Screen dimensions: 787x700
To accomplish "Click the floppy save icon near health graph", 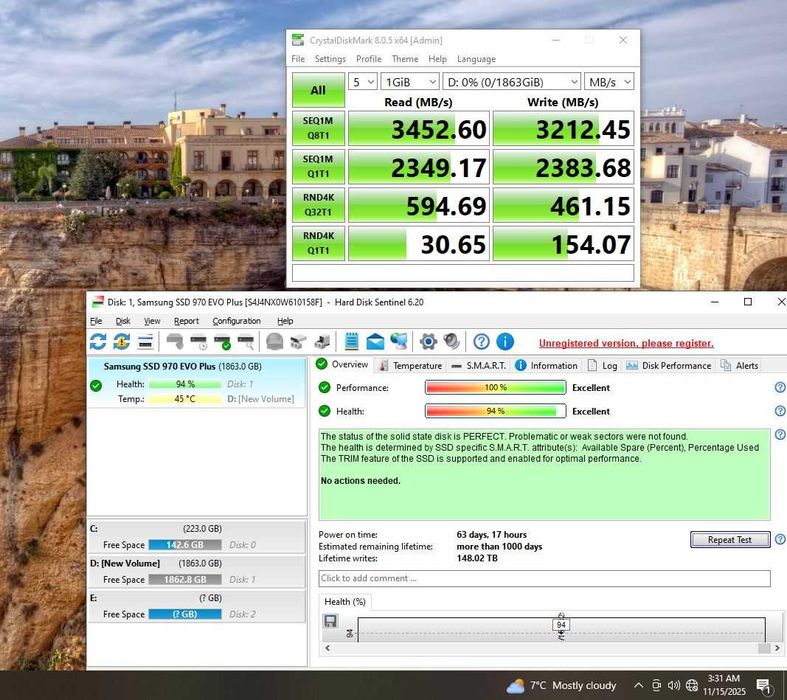I will (330, 621).
